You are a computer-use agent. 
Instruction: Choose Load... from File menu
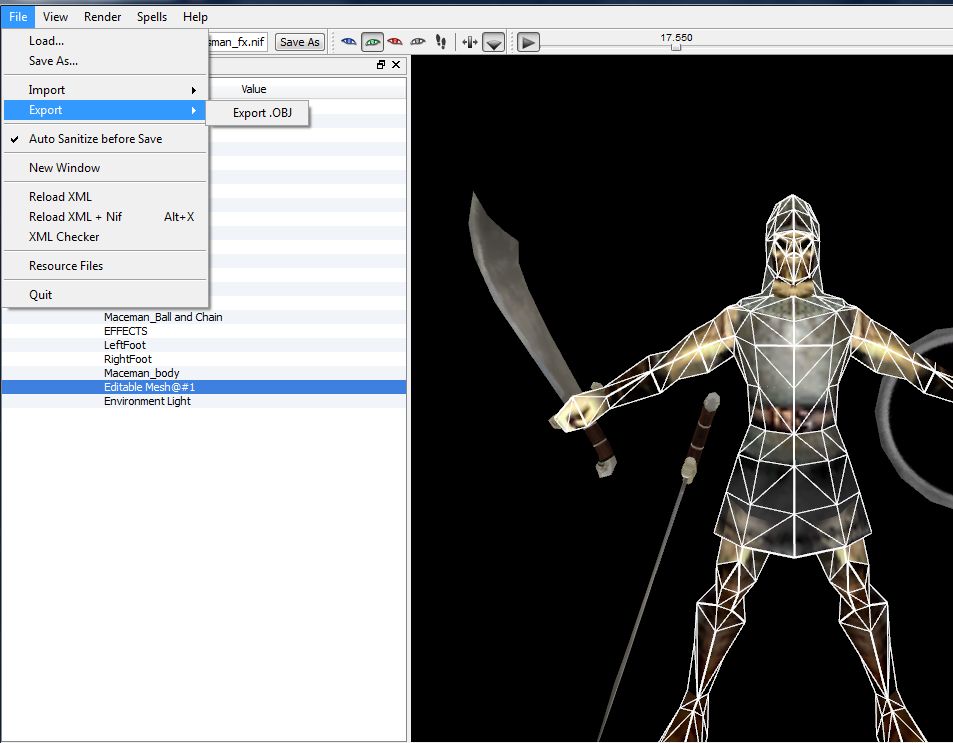point(106,41)
